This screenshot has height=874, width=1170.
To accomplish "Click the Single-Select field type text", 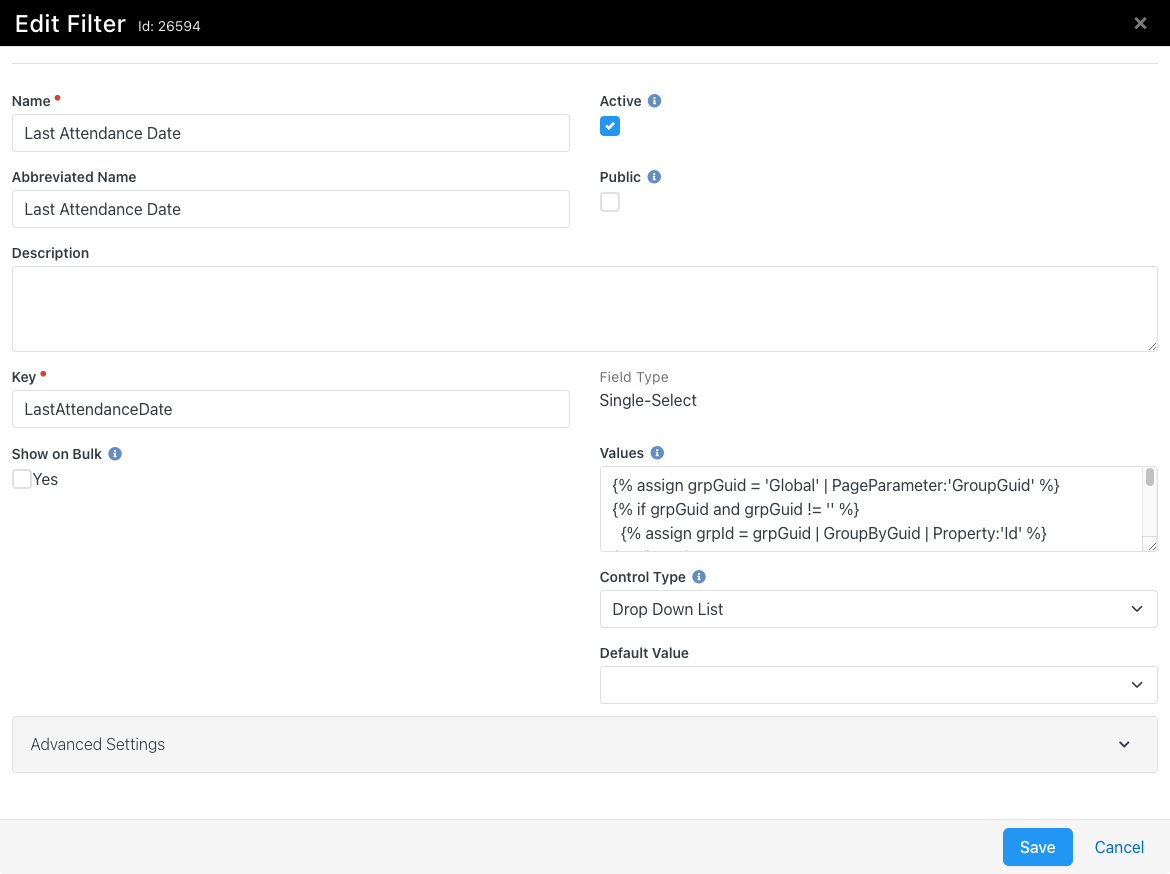I will [x=648, y=400].
